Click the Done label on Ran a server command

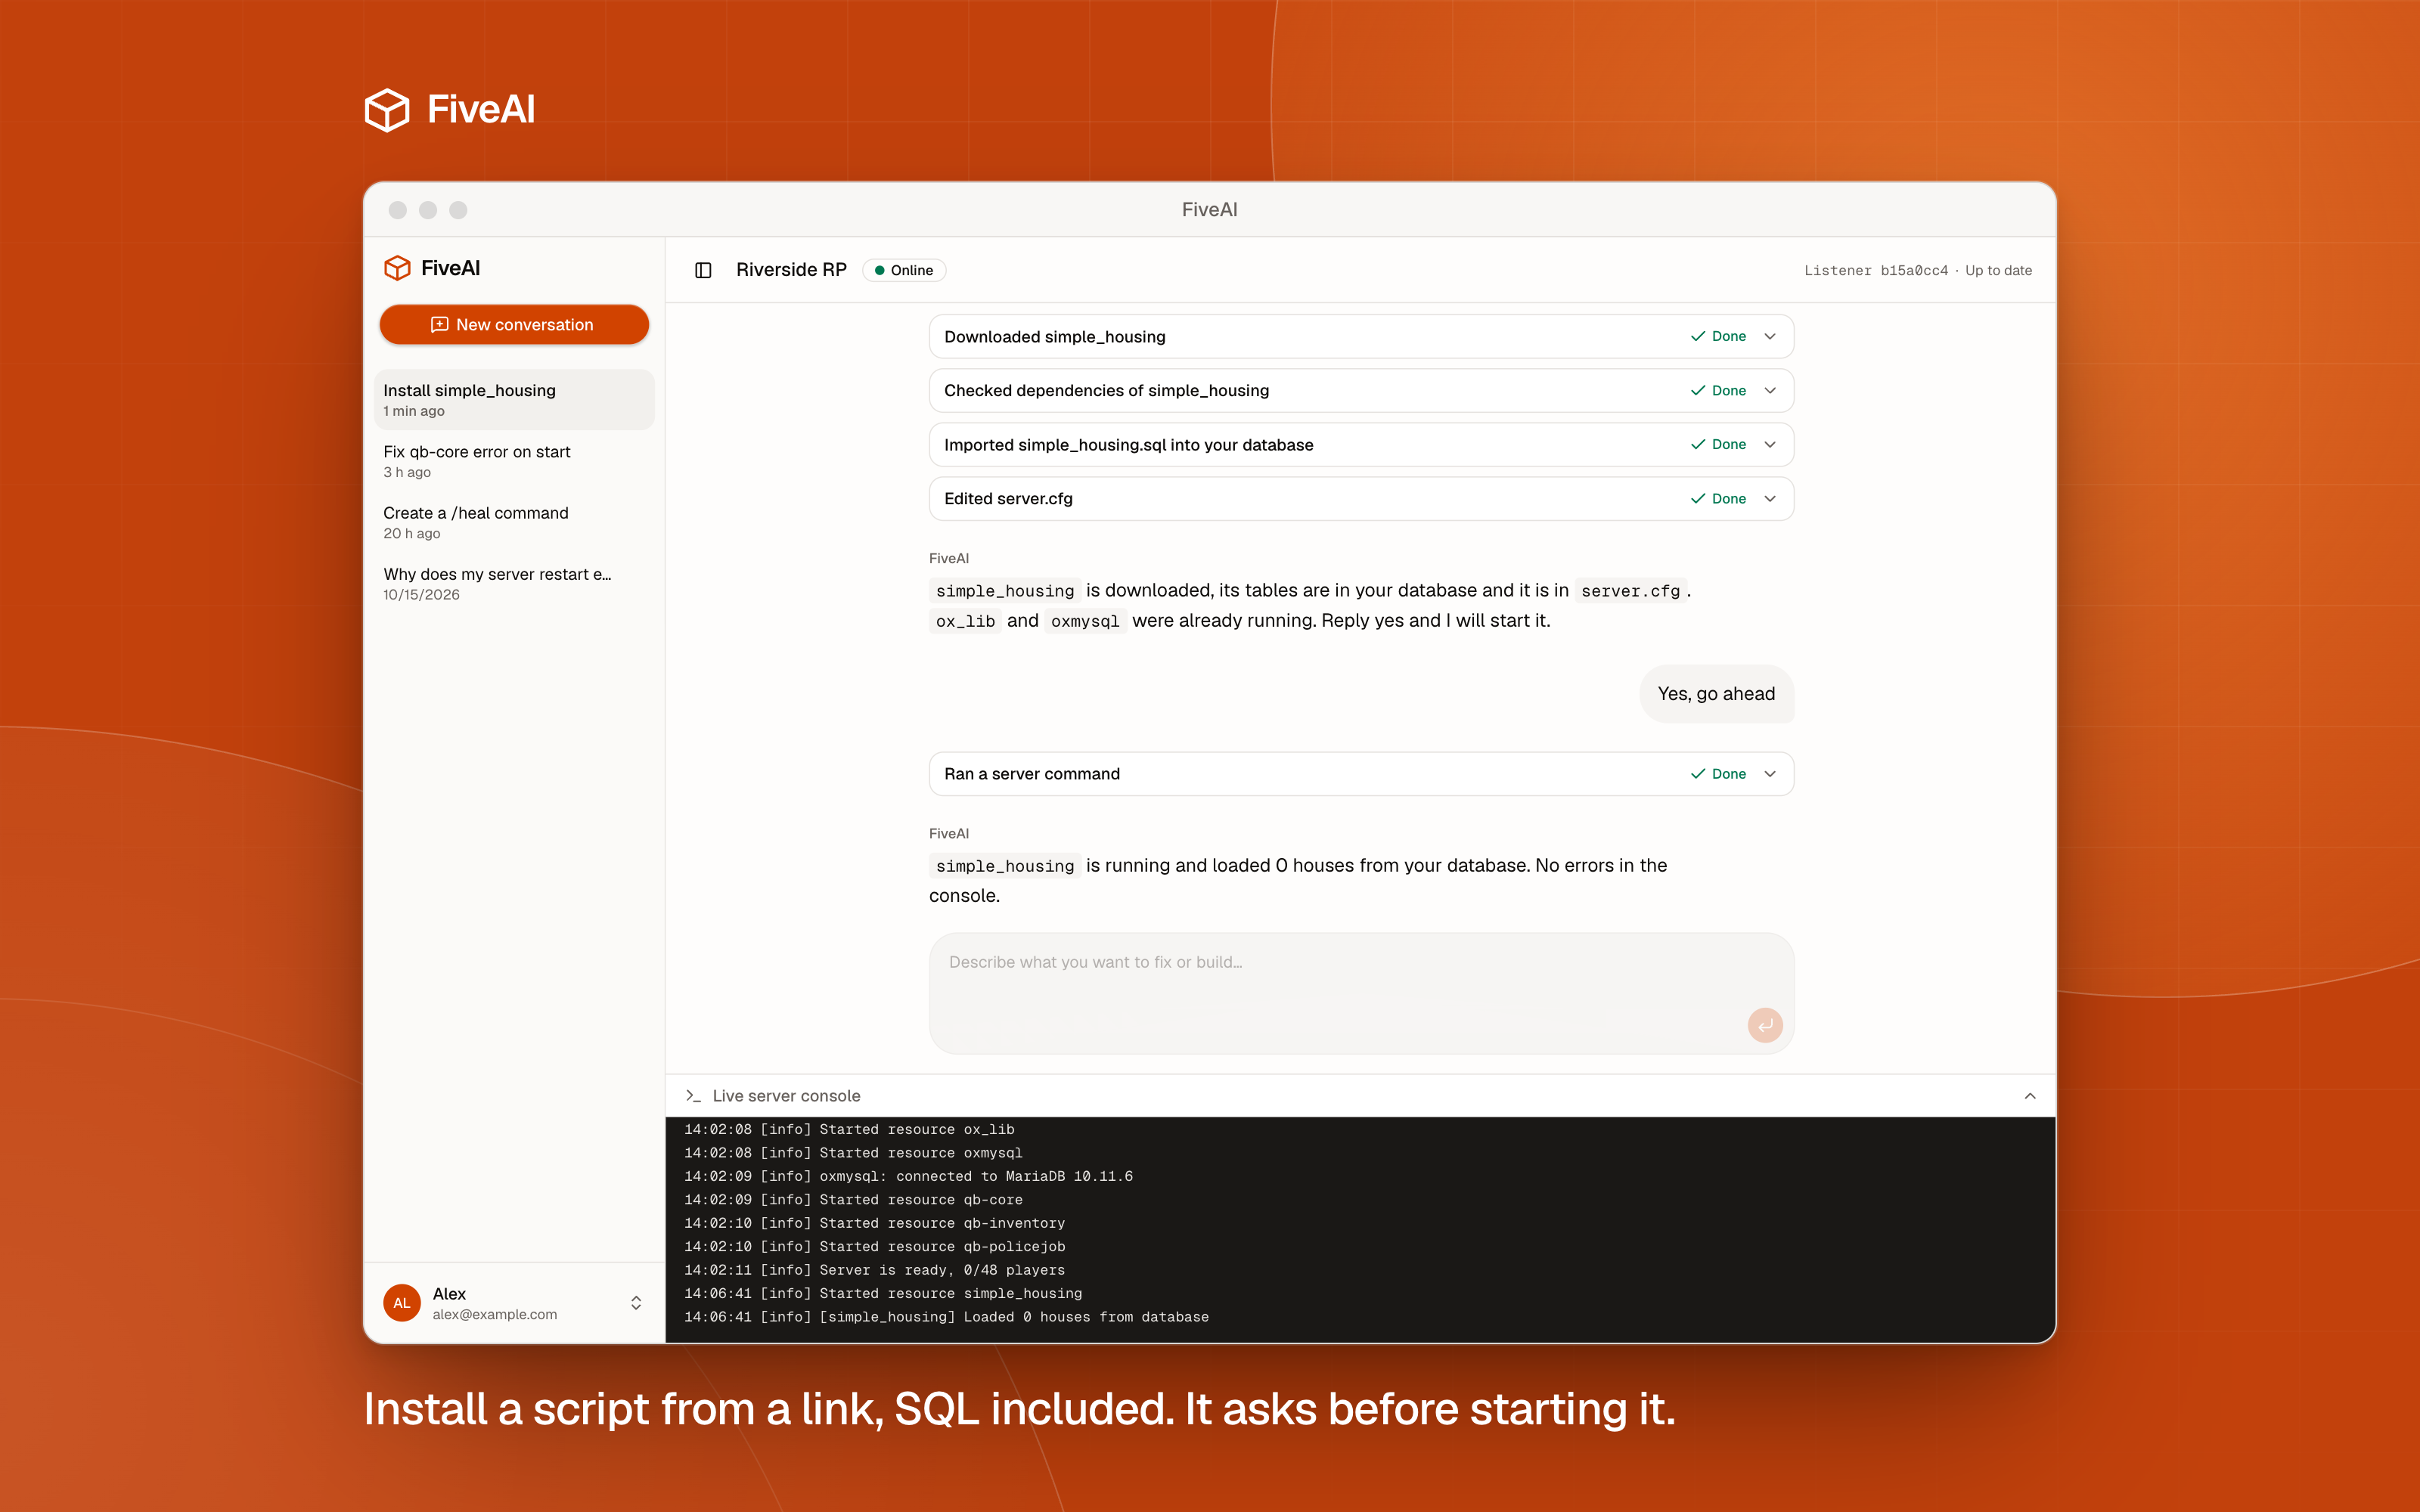1729,774
